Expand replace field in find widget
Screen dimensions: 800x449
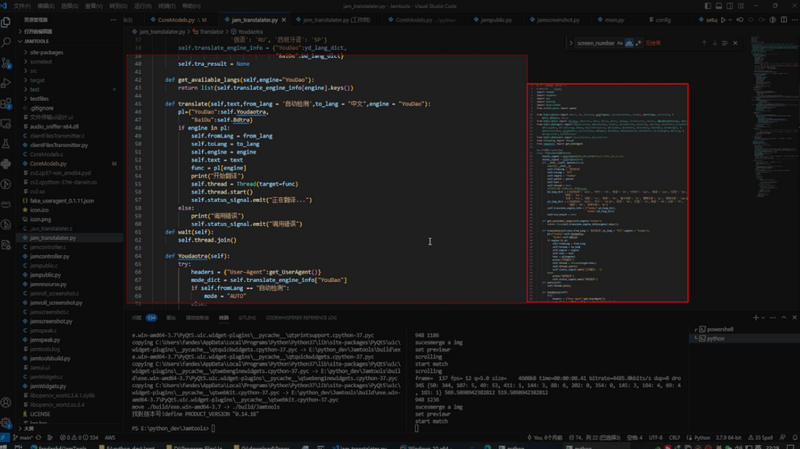[x=571, y=43]
